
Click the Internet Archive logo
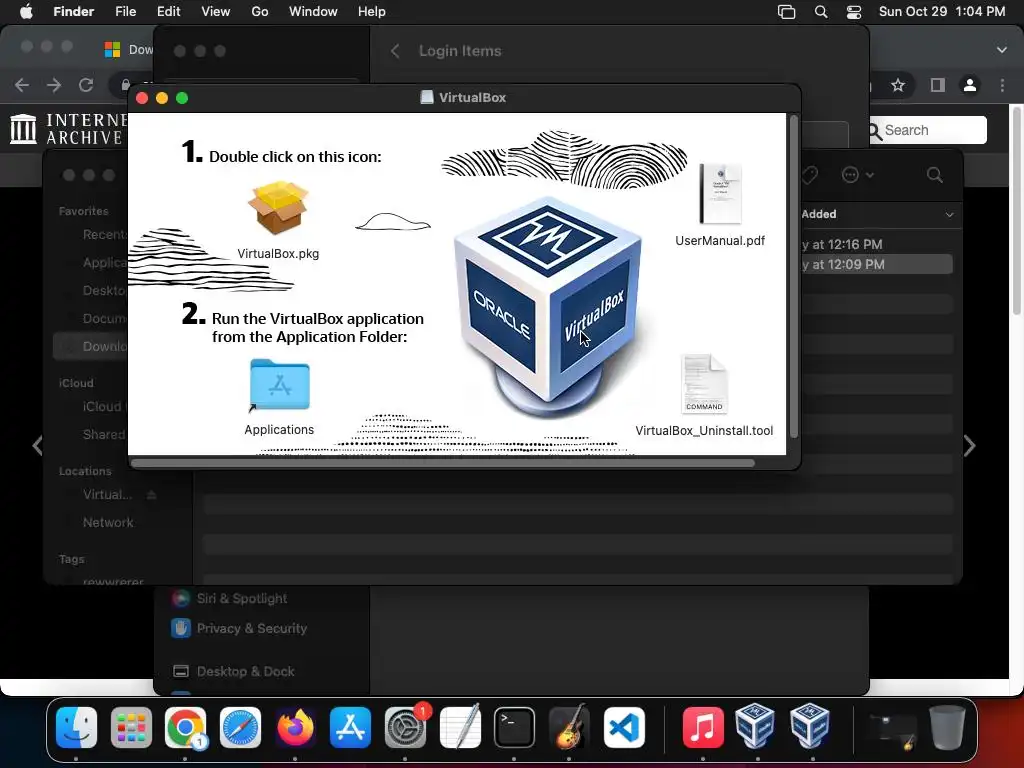point(69,129)
